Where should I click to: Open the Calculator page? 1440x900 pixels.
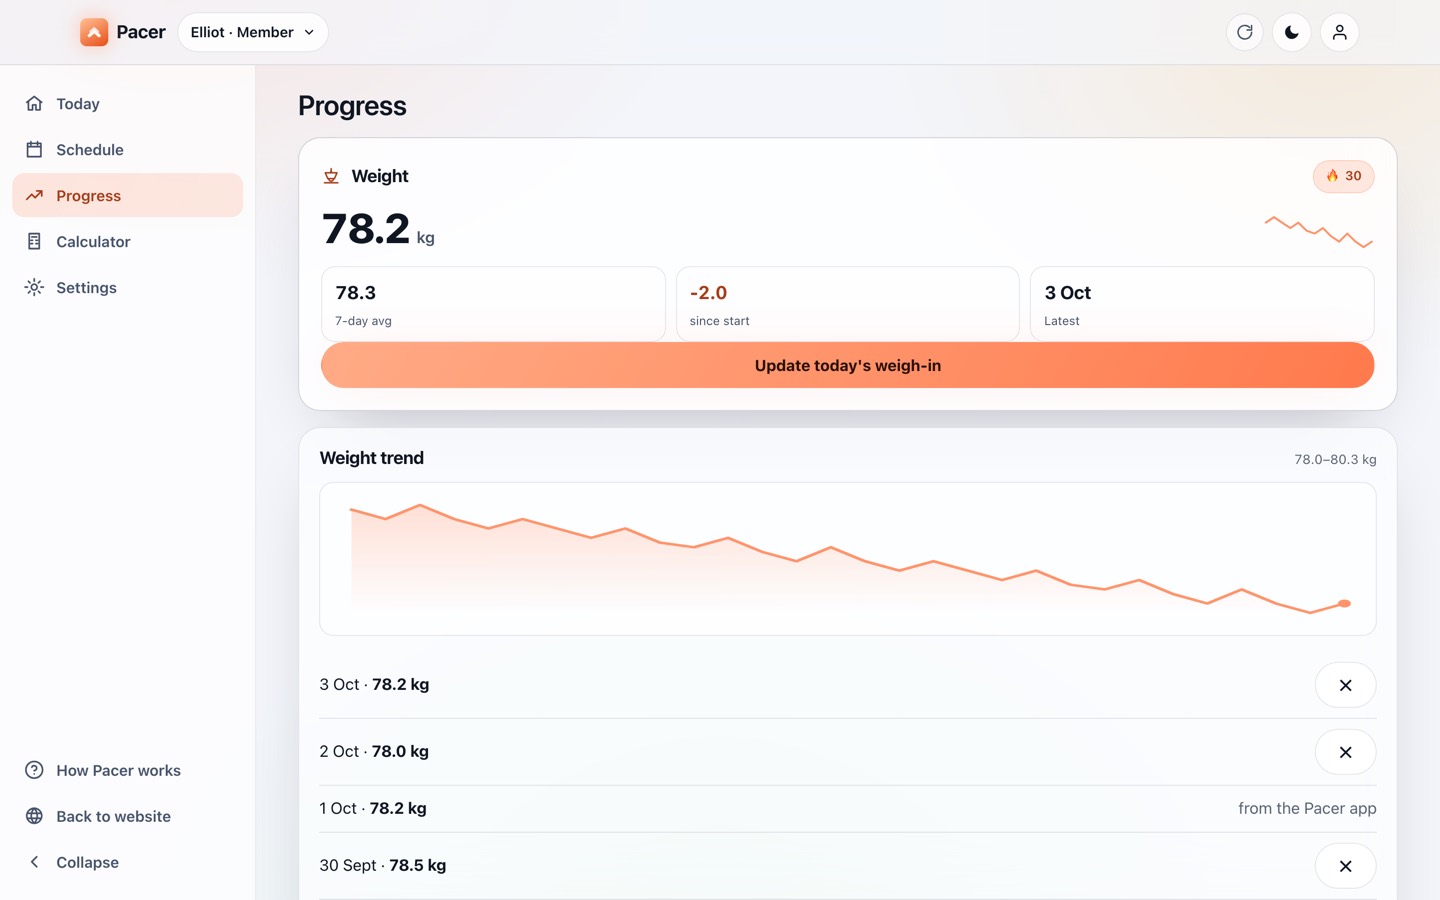pyautogui.click(x=127, y=242)
